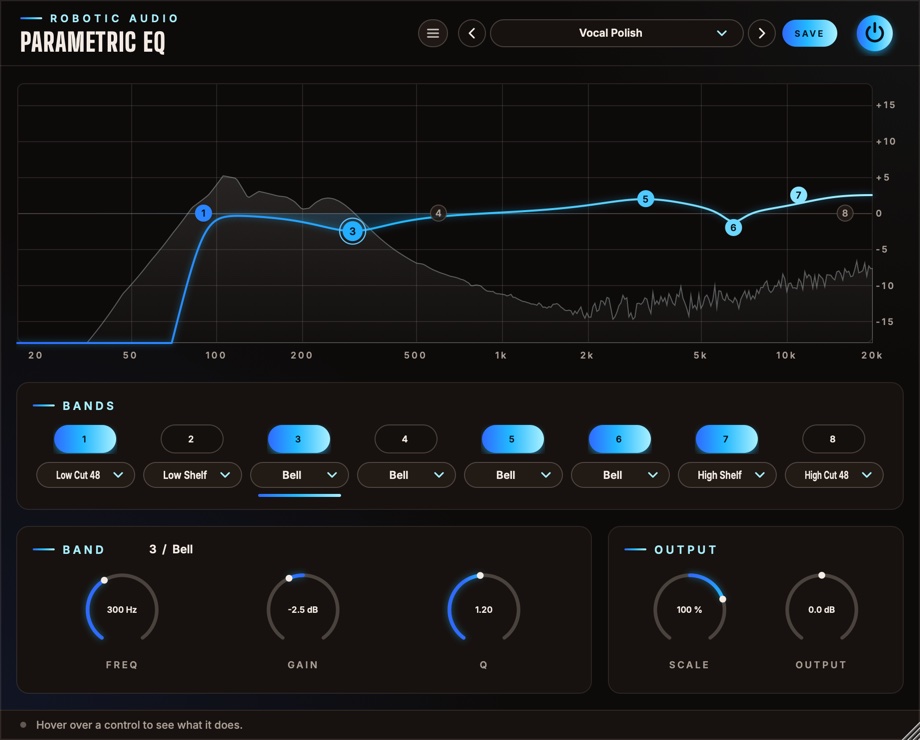Image resolution: width=920 pixels, height=740 pixels.
Task: Open the Low Cut 48 filter type dropdown
Action: [86, 475]
